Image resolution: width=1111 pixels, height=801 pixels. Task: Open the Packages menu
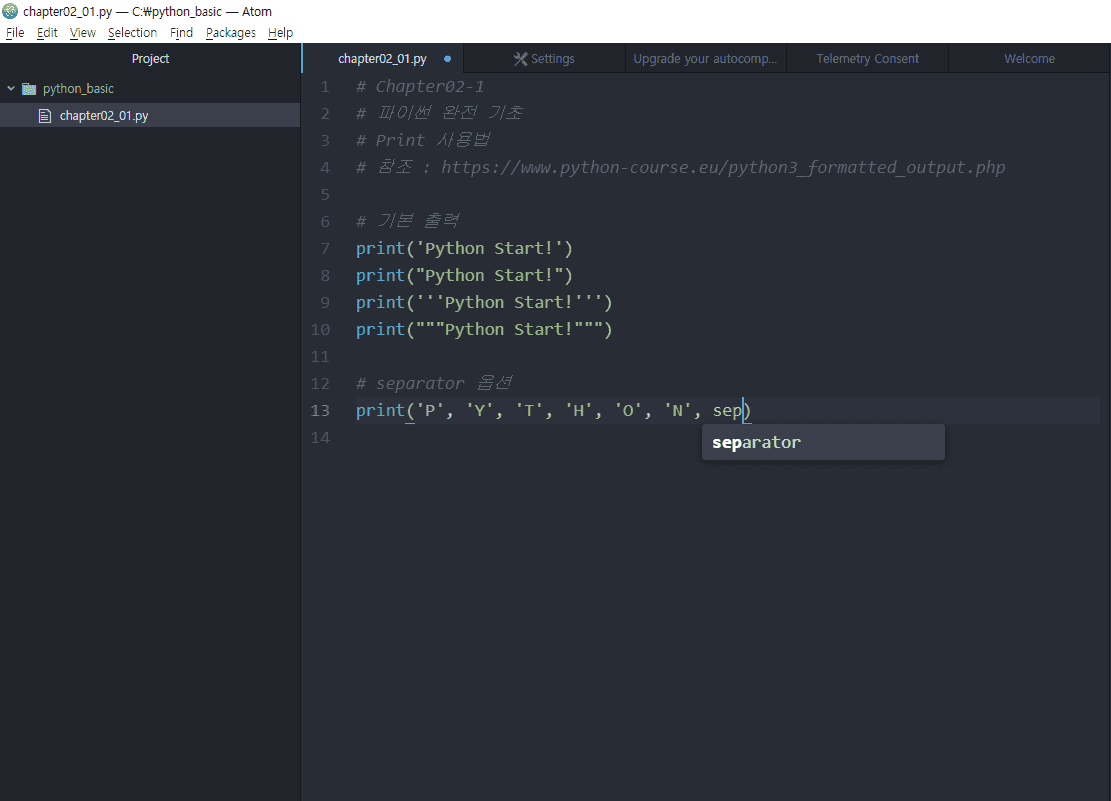230,33
